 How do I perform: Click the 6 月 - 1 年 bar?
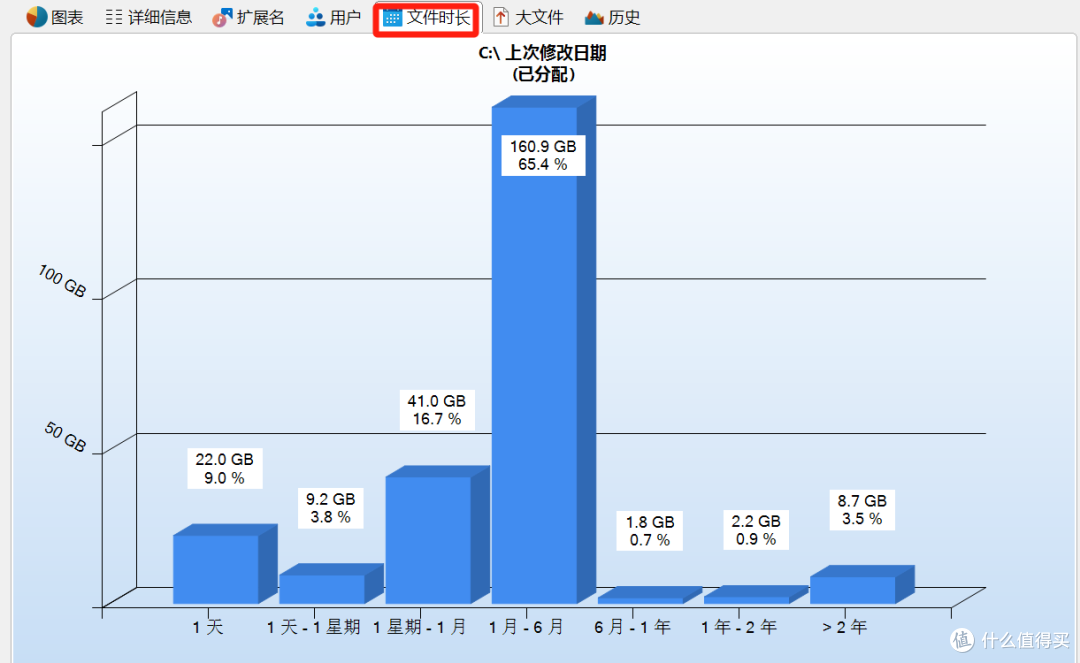click(x=649, y=596)
